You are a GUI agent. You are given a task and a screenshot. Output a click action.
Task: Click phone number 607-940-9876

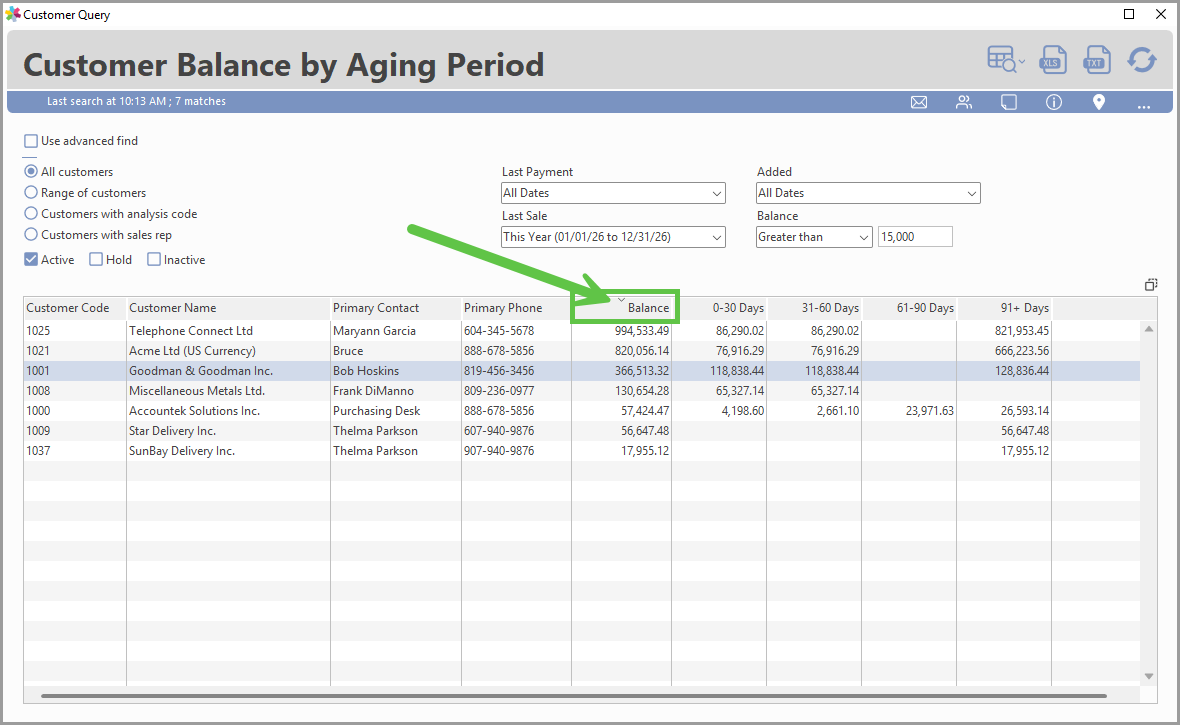499,431
